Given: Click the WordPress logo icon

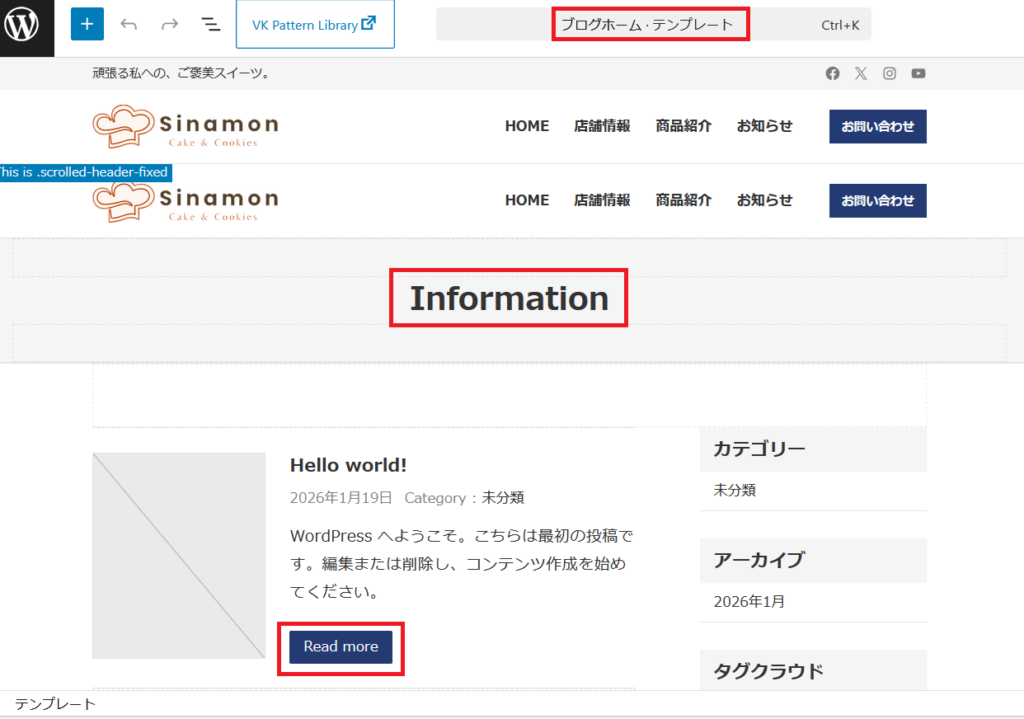Looking at the screenshot, I should (21, 24).
